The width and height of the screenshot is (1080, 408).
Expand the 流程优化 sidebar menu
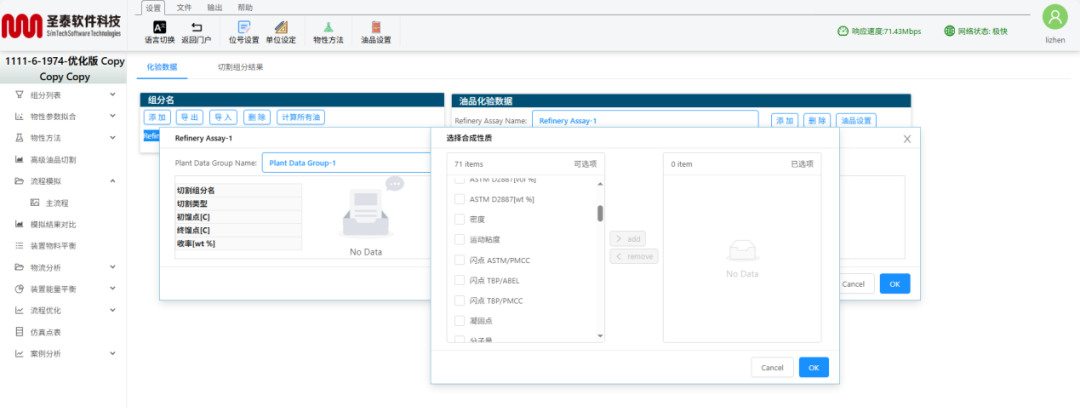coord(113,310)
